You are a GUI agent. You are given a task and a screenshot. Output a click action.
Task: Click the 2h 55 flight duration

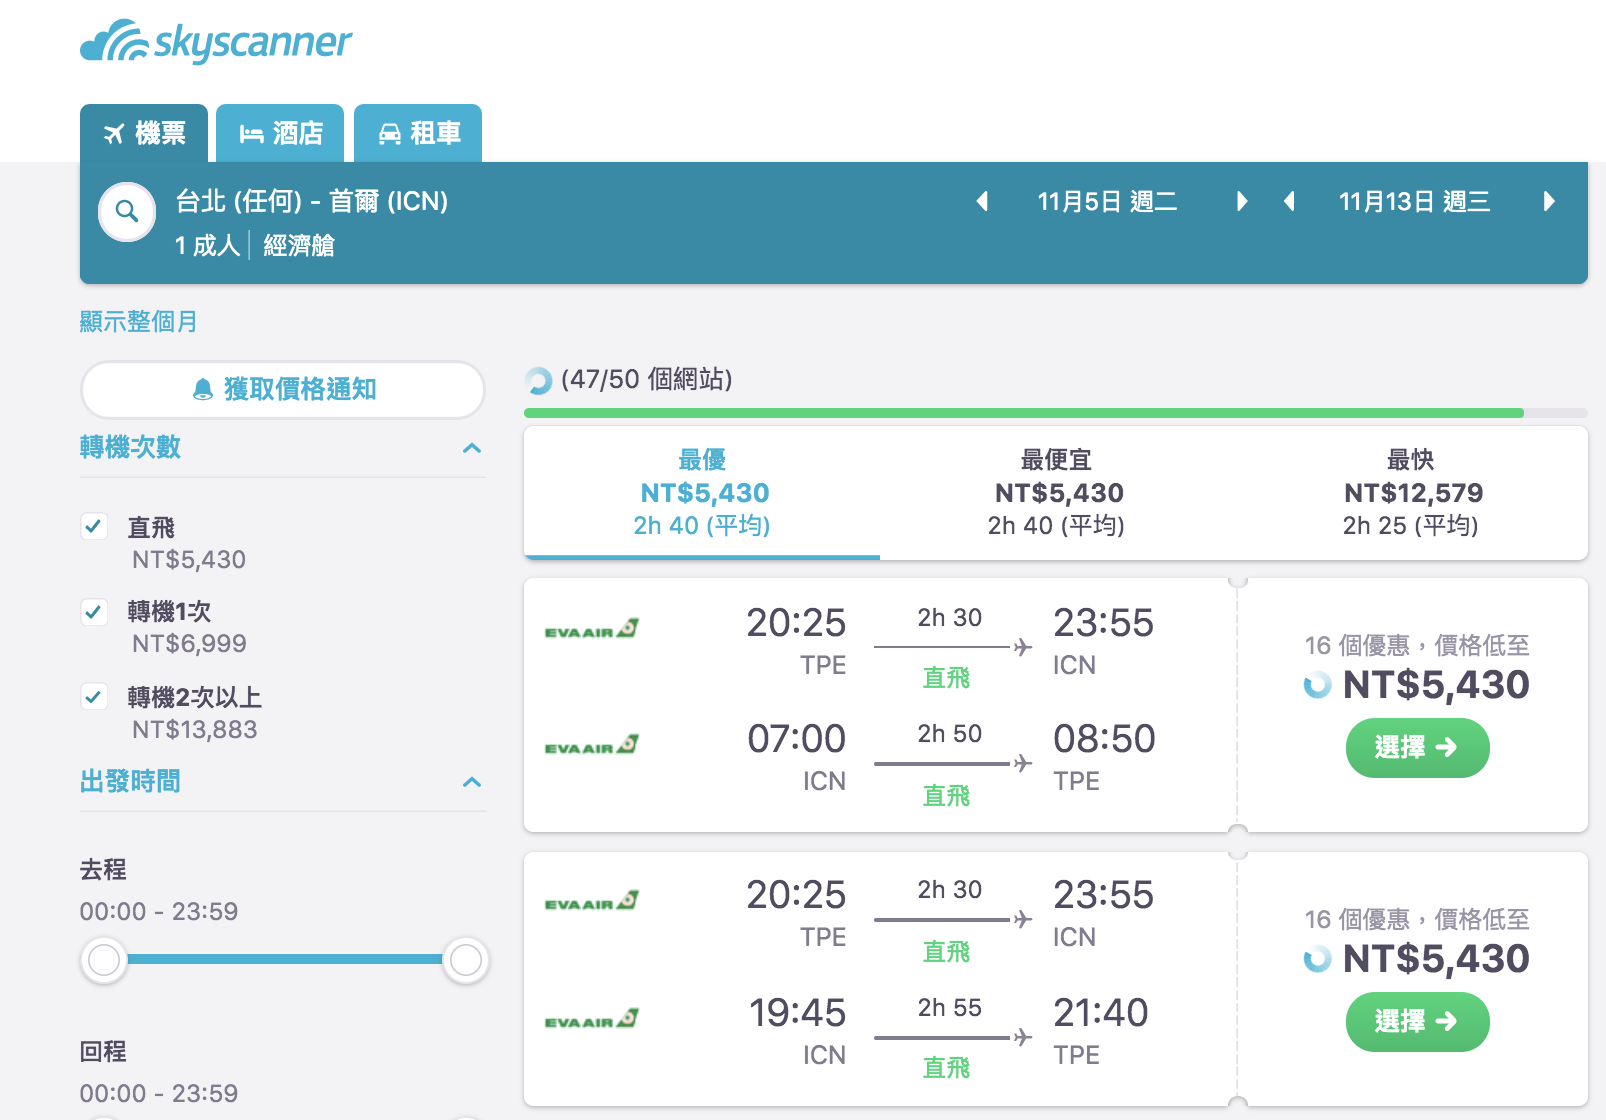tap(950, 1008)
